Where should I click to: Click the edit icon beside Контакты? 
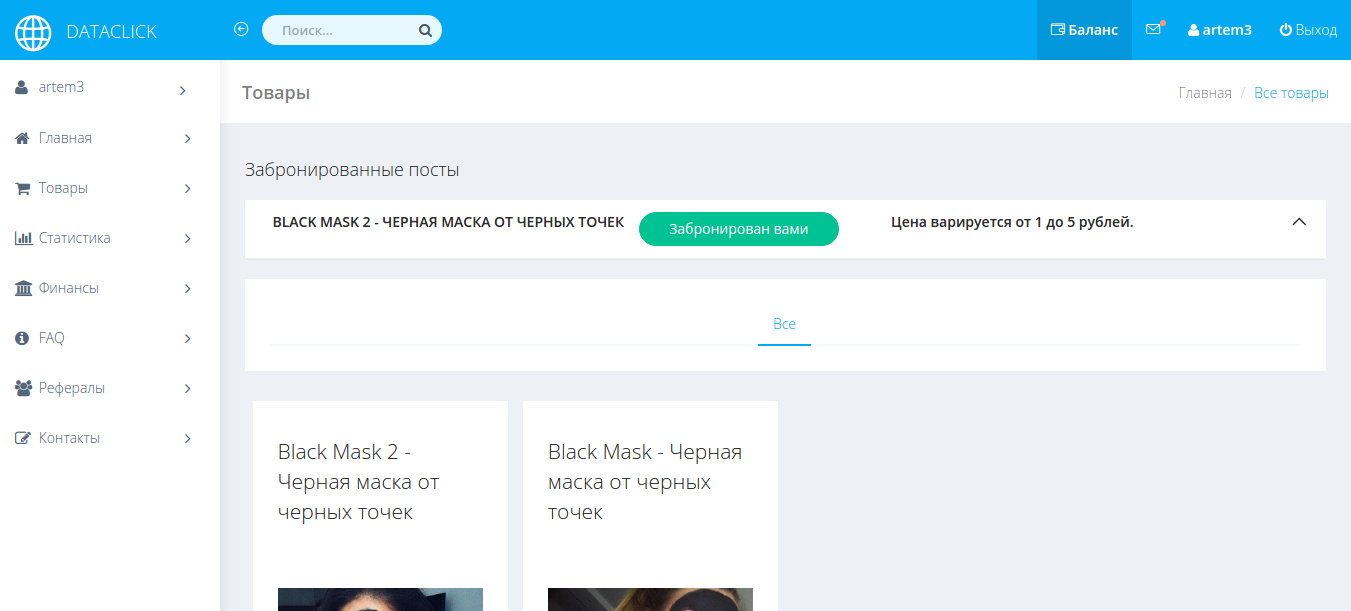coord(23,438)
